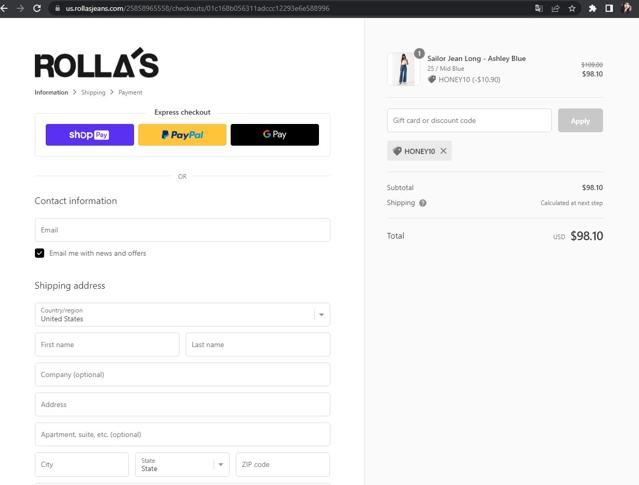This screenshot has height=485, width=639.
Task: Click the City field
Action: (82, 465)
